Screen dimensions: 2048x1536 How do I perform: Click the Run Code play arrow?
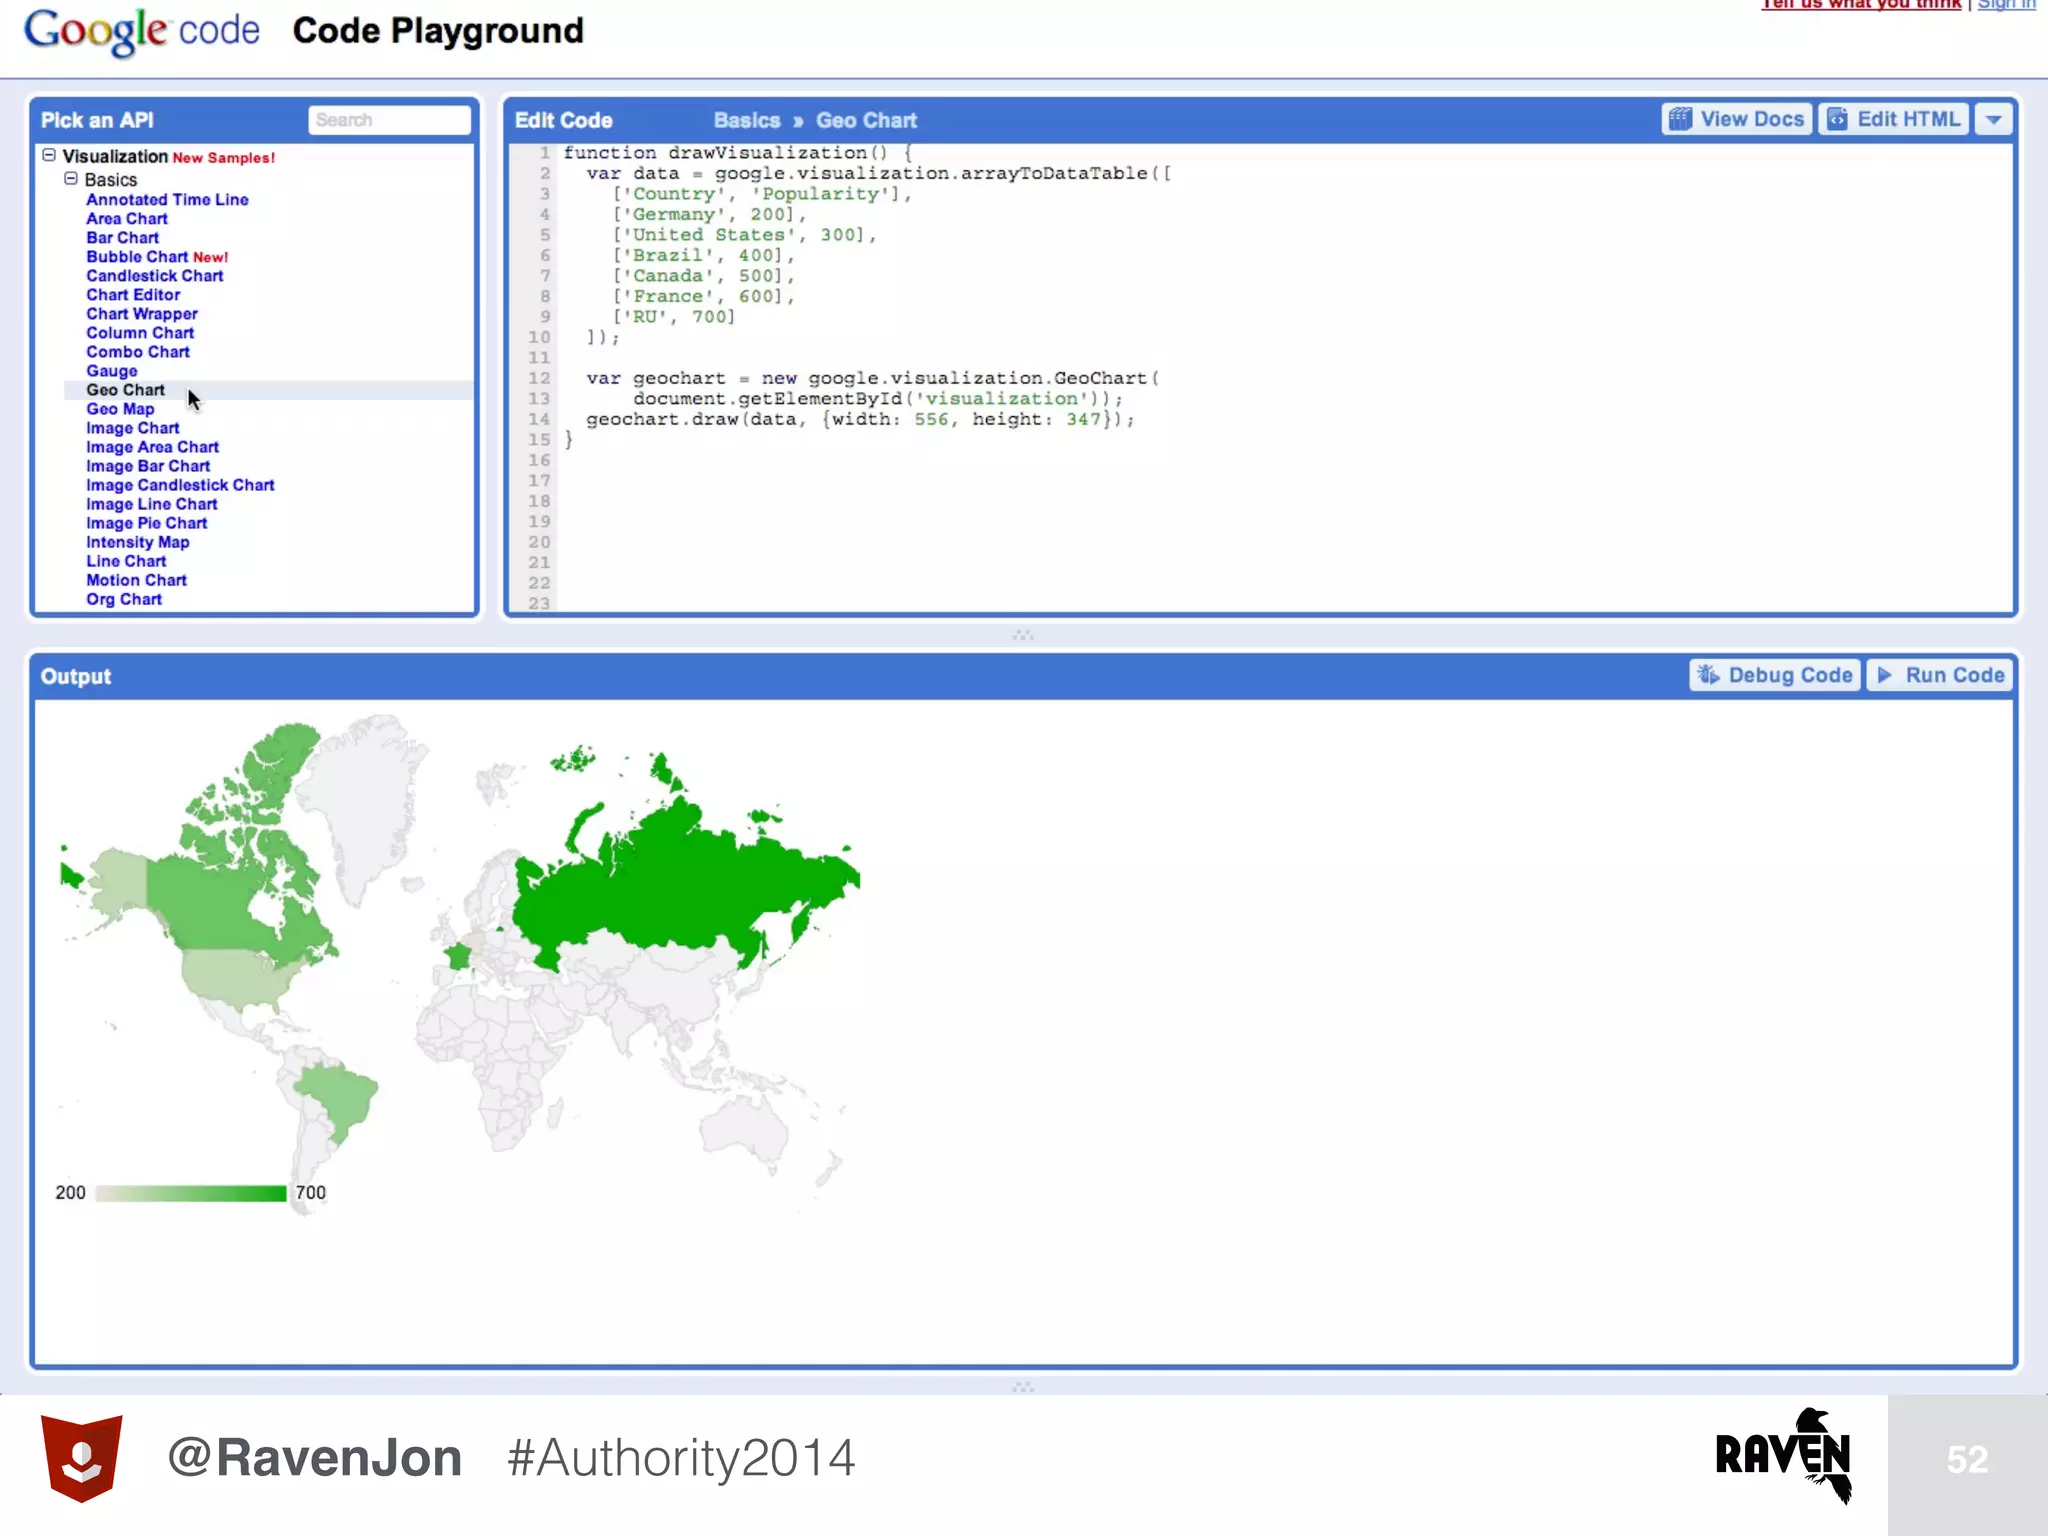click(x=1885, y=675)
